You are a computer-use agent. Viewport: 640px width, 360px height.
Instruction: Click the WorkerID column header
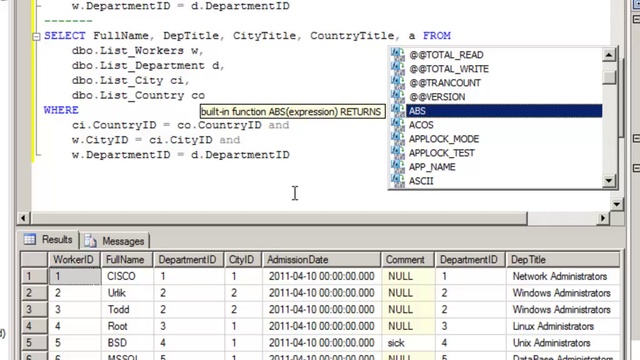[x=75, y=260]
